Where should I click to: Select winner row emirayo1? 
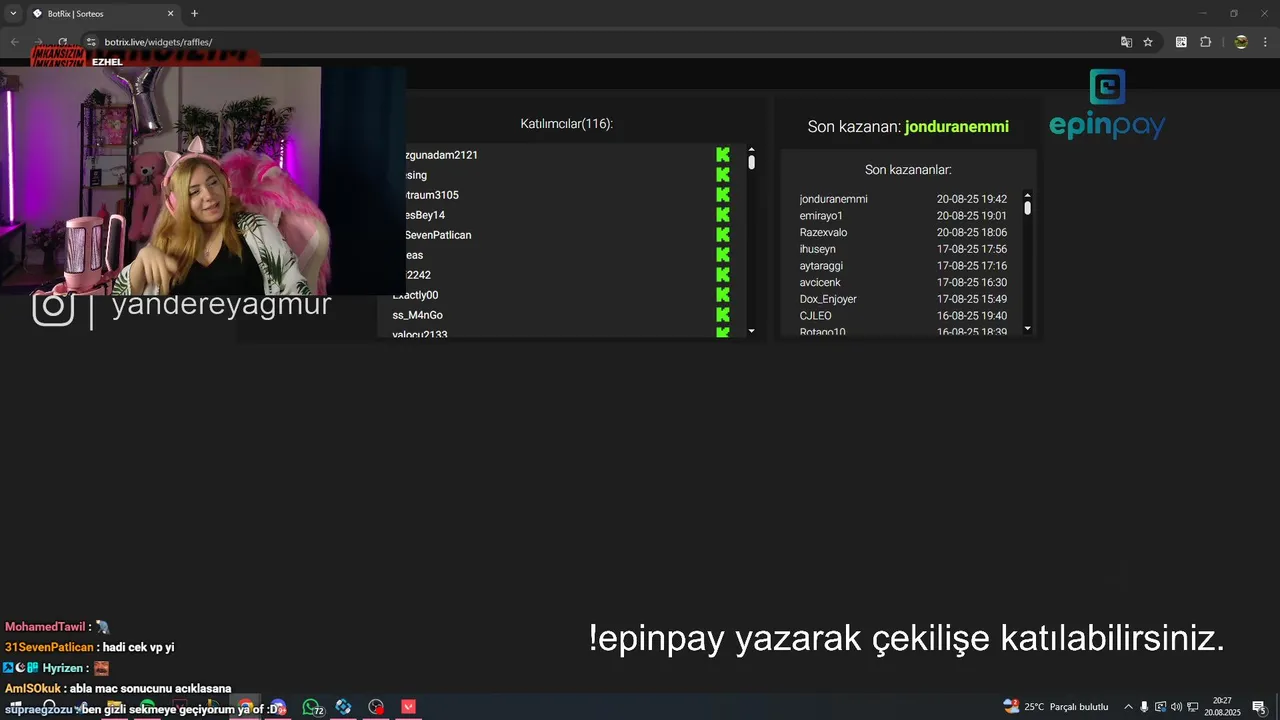[903, 216]
